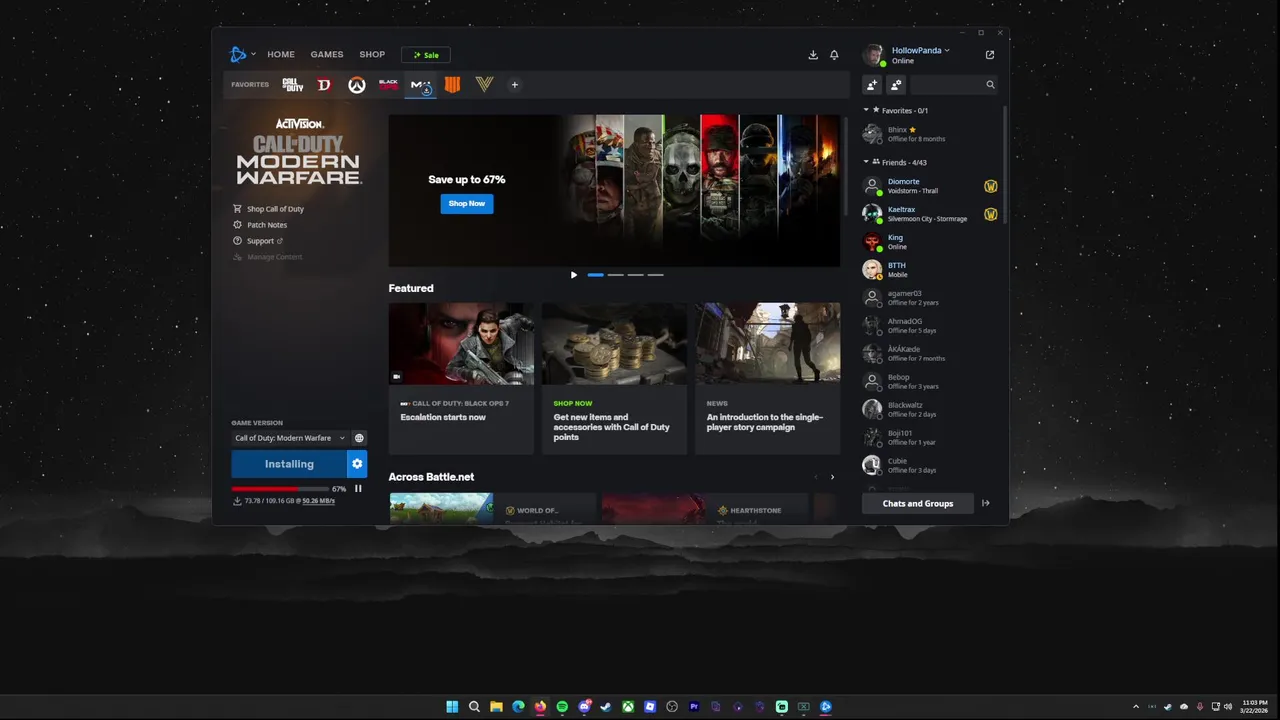Open Steam from the taskbar

coord(606,707)
